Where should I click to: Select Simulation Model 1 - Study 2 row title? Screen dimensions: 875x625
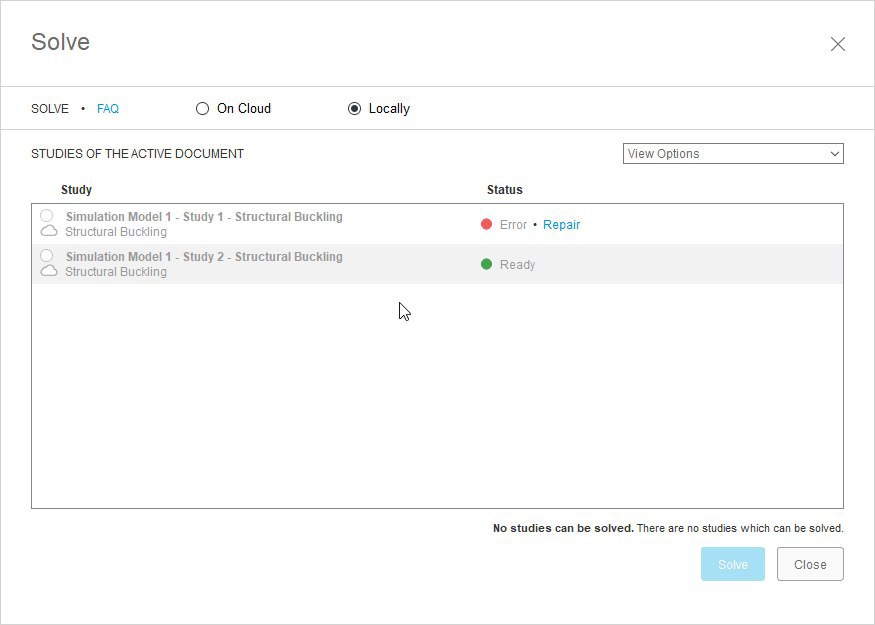tap(204, 256)
